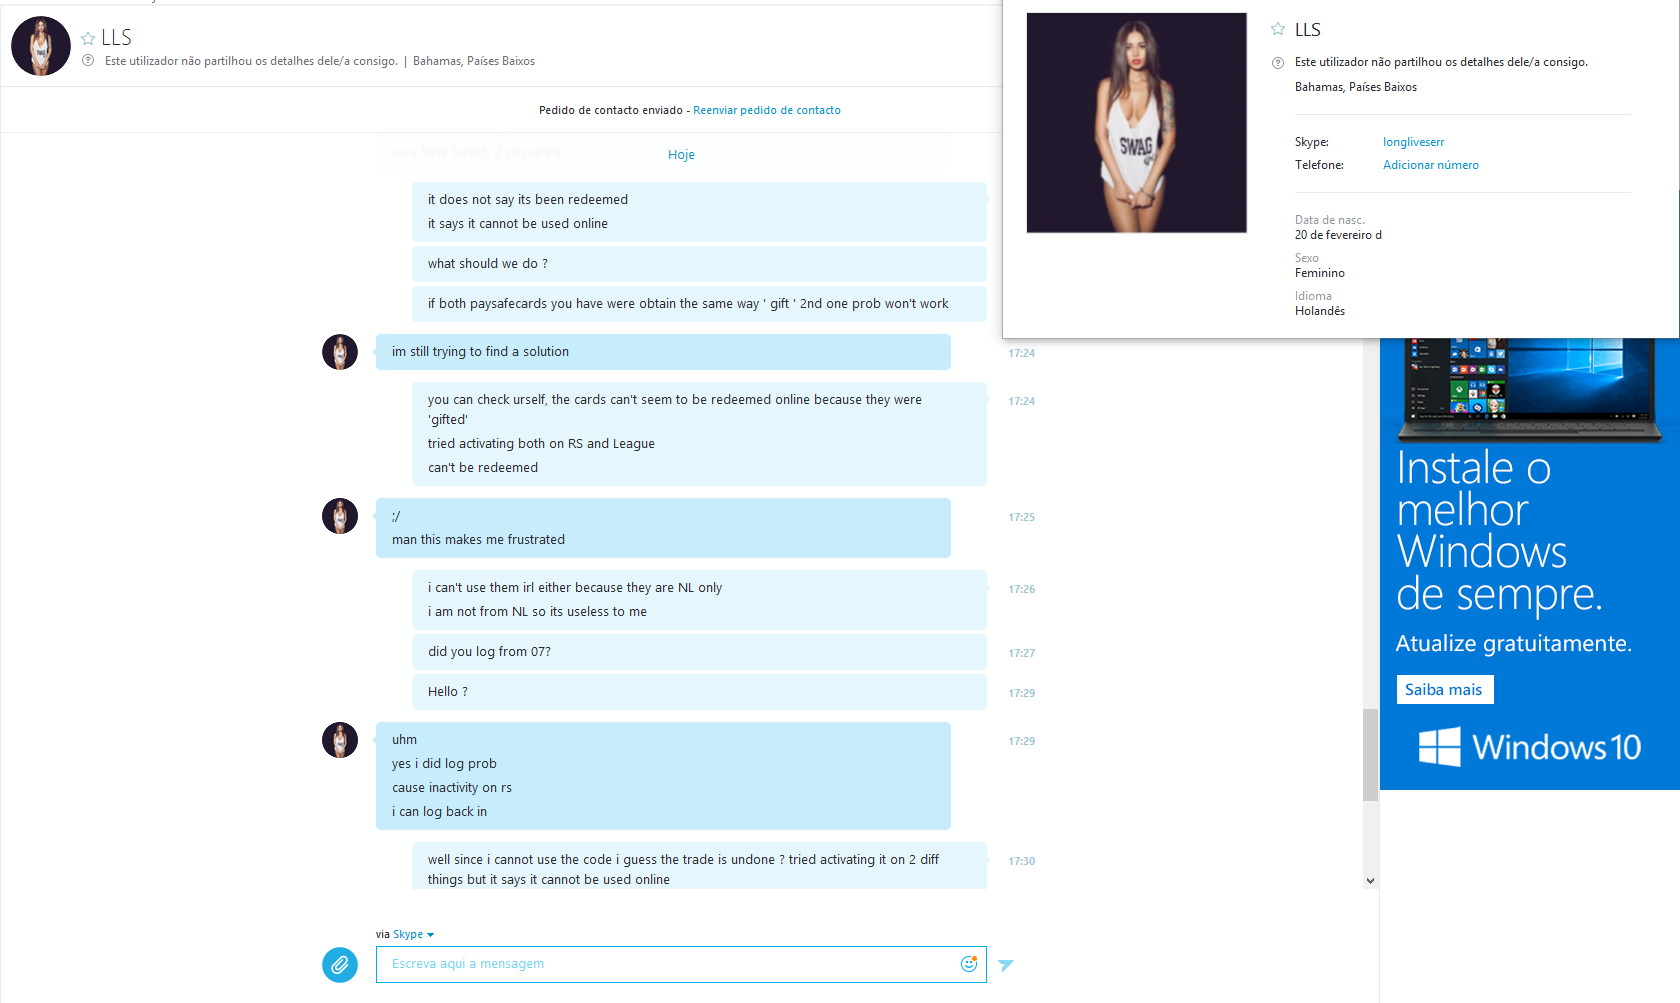Click the Windows 10 logo in ad
The width and height of the screenshot is (1680, 1003).
point(1529,747)
